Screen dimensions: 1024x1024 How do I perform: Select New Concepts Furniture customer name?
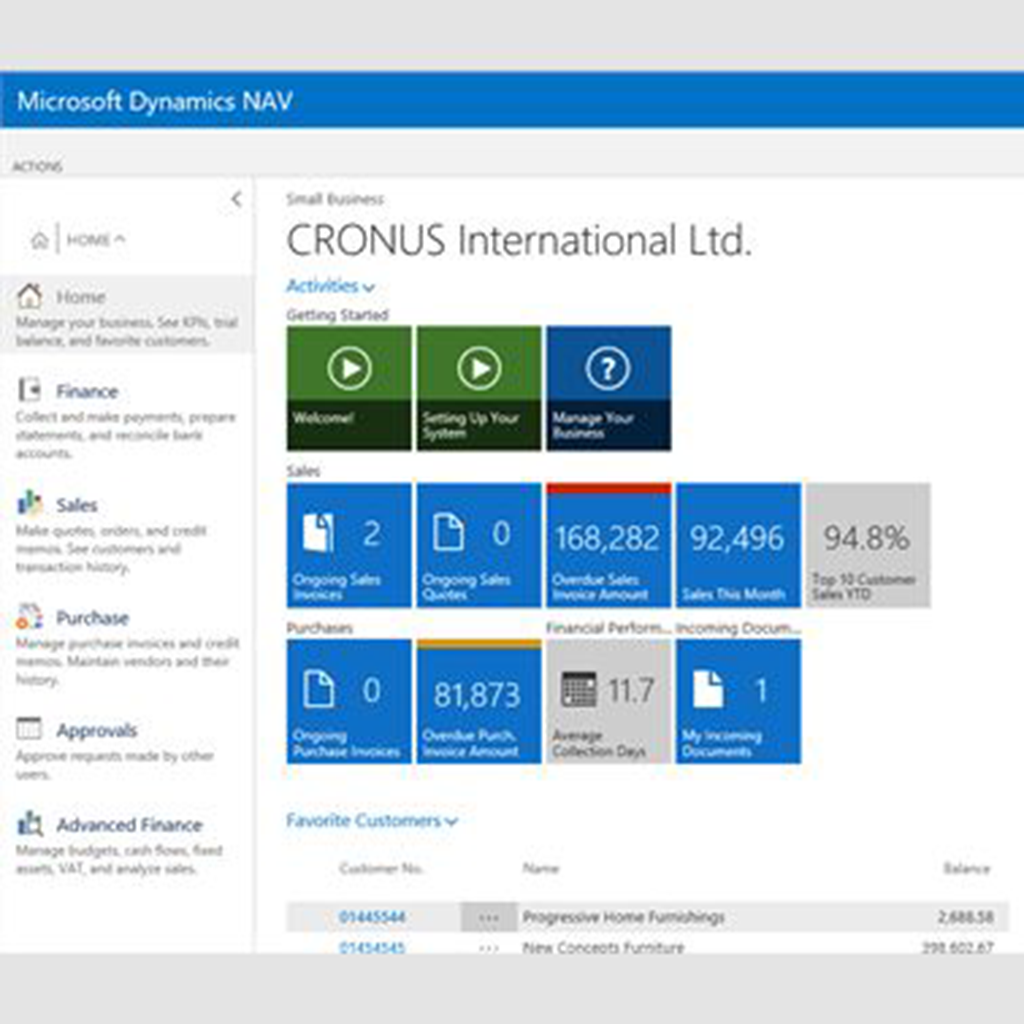tap(603, 947)
